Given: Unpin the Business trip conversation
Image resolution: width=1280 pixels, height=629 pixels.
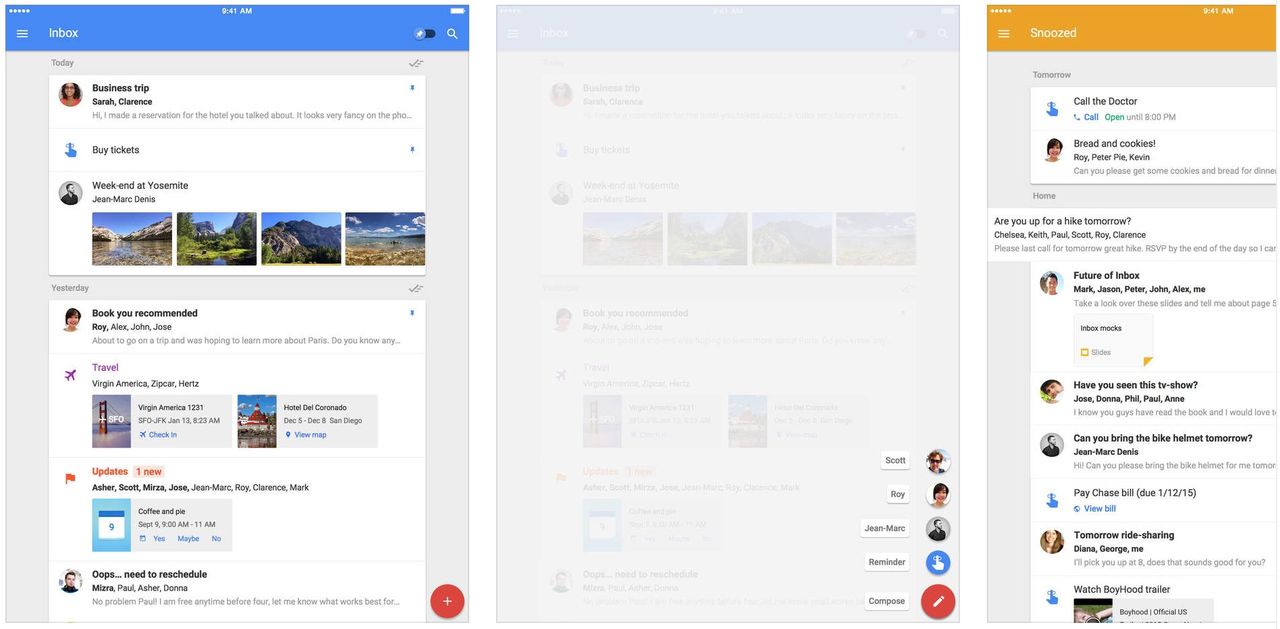Looking at the screenshot, I should (412, 87).
